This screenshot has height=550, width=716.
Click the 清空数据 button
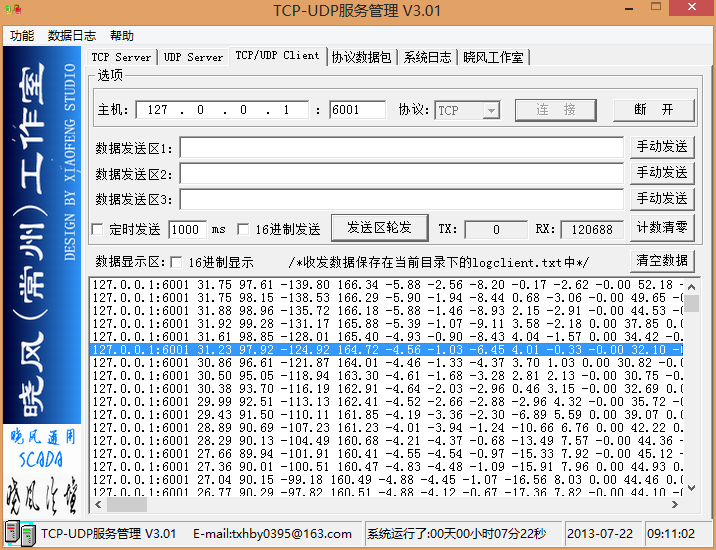tap(662, 260)
